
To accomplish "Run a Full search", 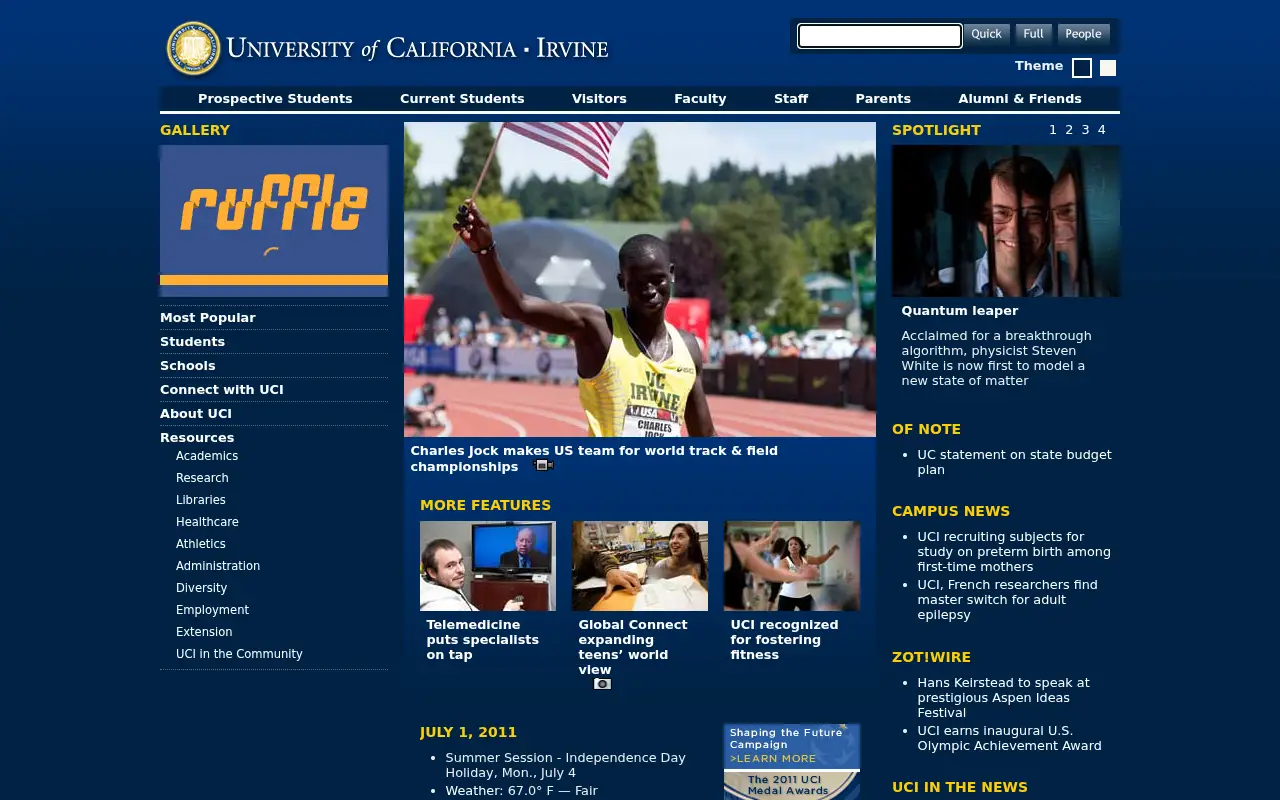I will click(x=1034, y=34).
